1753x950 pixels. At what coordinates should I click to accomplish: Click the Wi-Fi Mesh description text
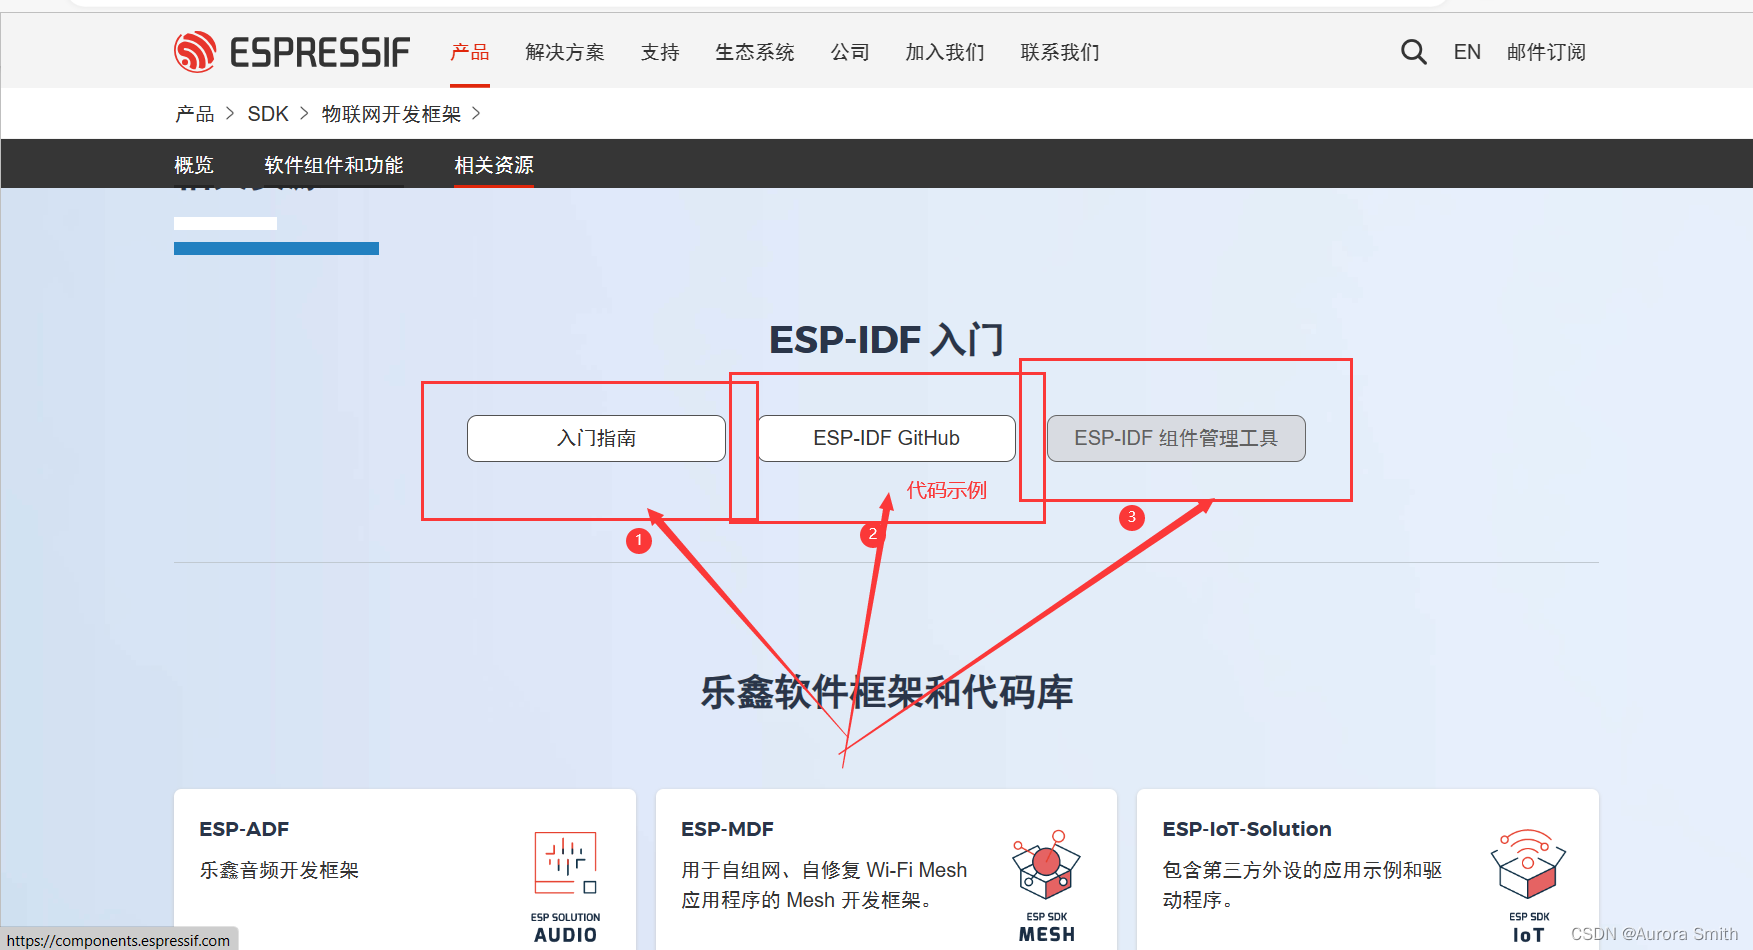824,885
